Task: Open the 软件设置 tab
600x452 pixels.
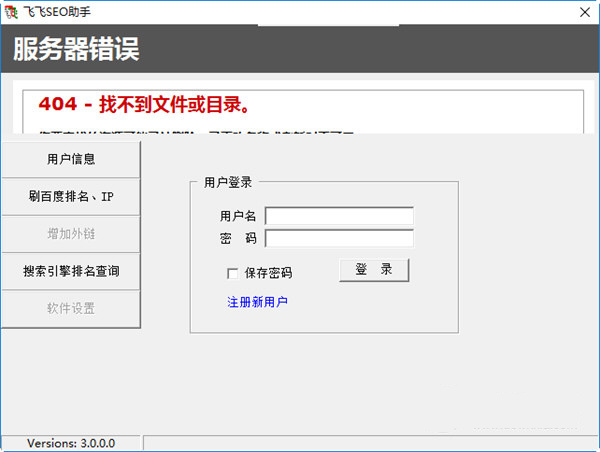Action: 71,308
